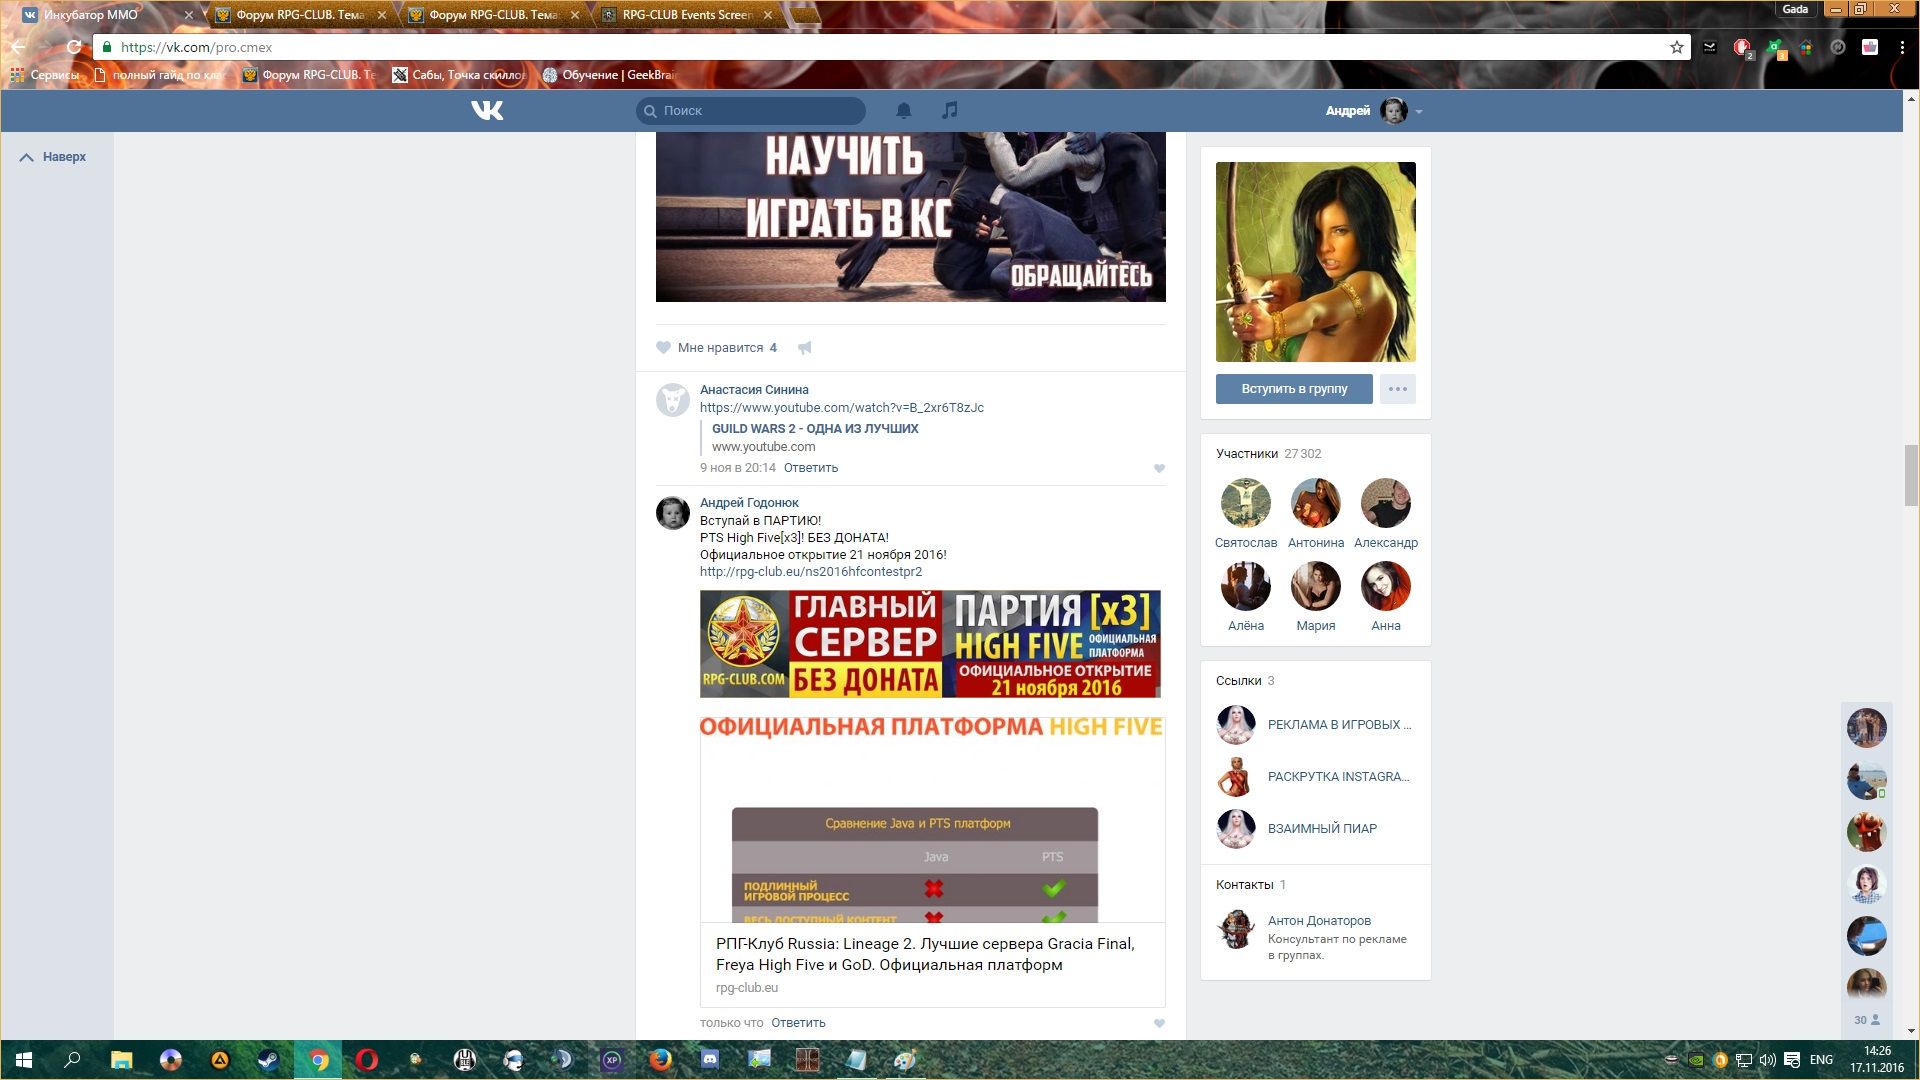Open the 'Обучение | GeekBrains' bookmark
This screenshot has height=1080, width=1920.
(x=610, y=75)
